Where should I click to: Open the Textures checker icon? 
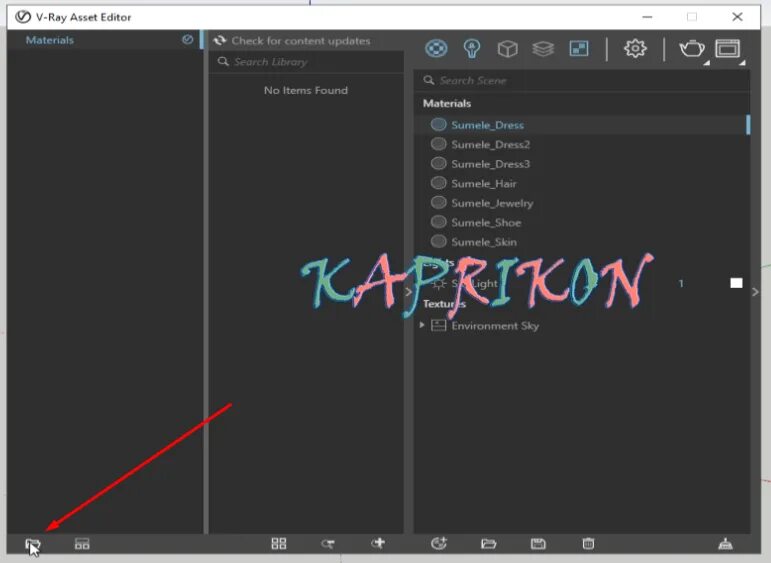pos(579,49)
